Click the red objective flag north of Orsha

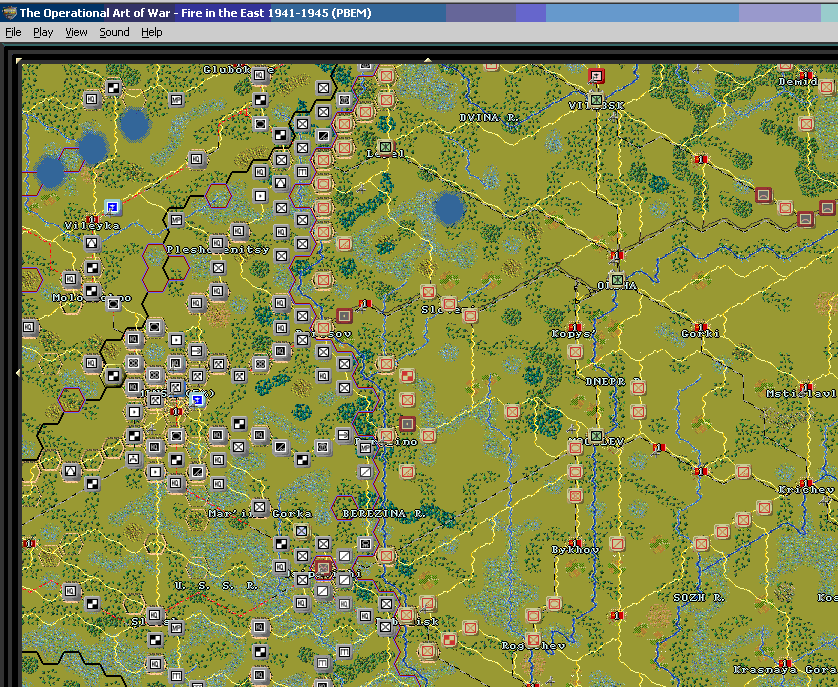(617, 255)
